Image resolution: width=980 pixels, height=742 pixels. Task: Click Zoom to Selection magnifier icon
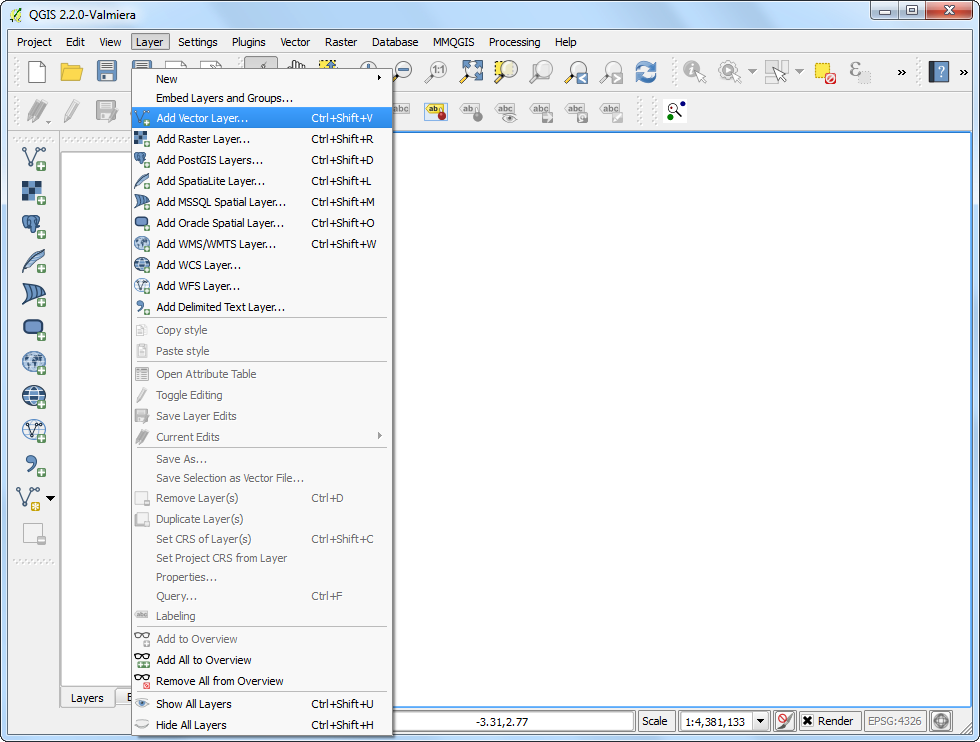(506, 71)
